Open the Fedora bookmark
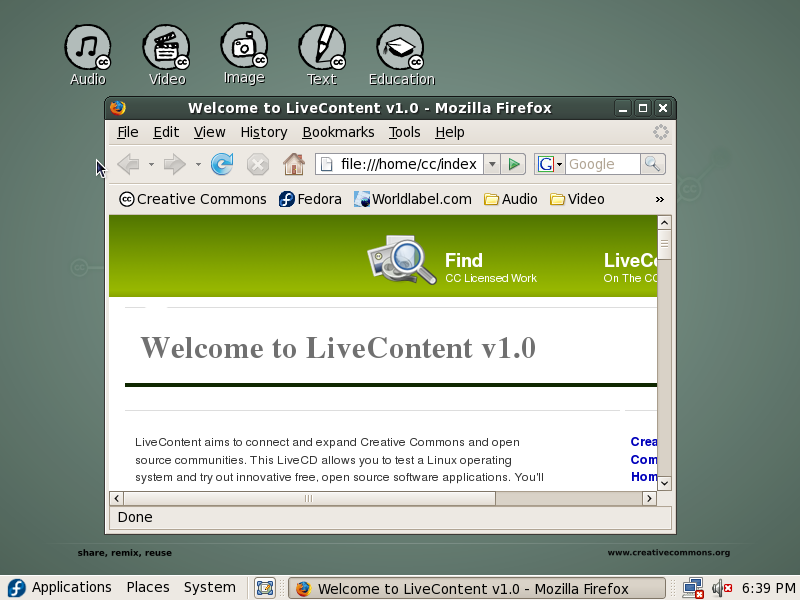 pyautogui.click(x=310, y=199)
